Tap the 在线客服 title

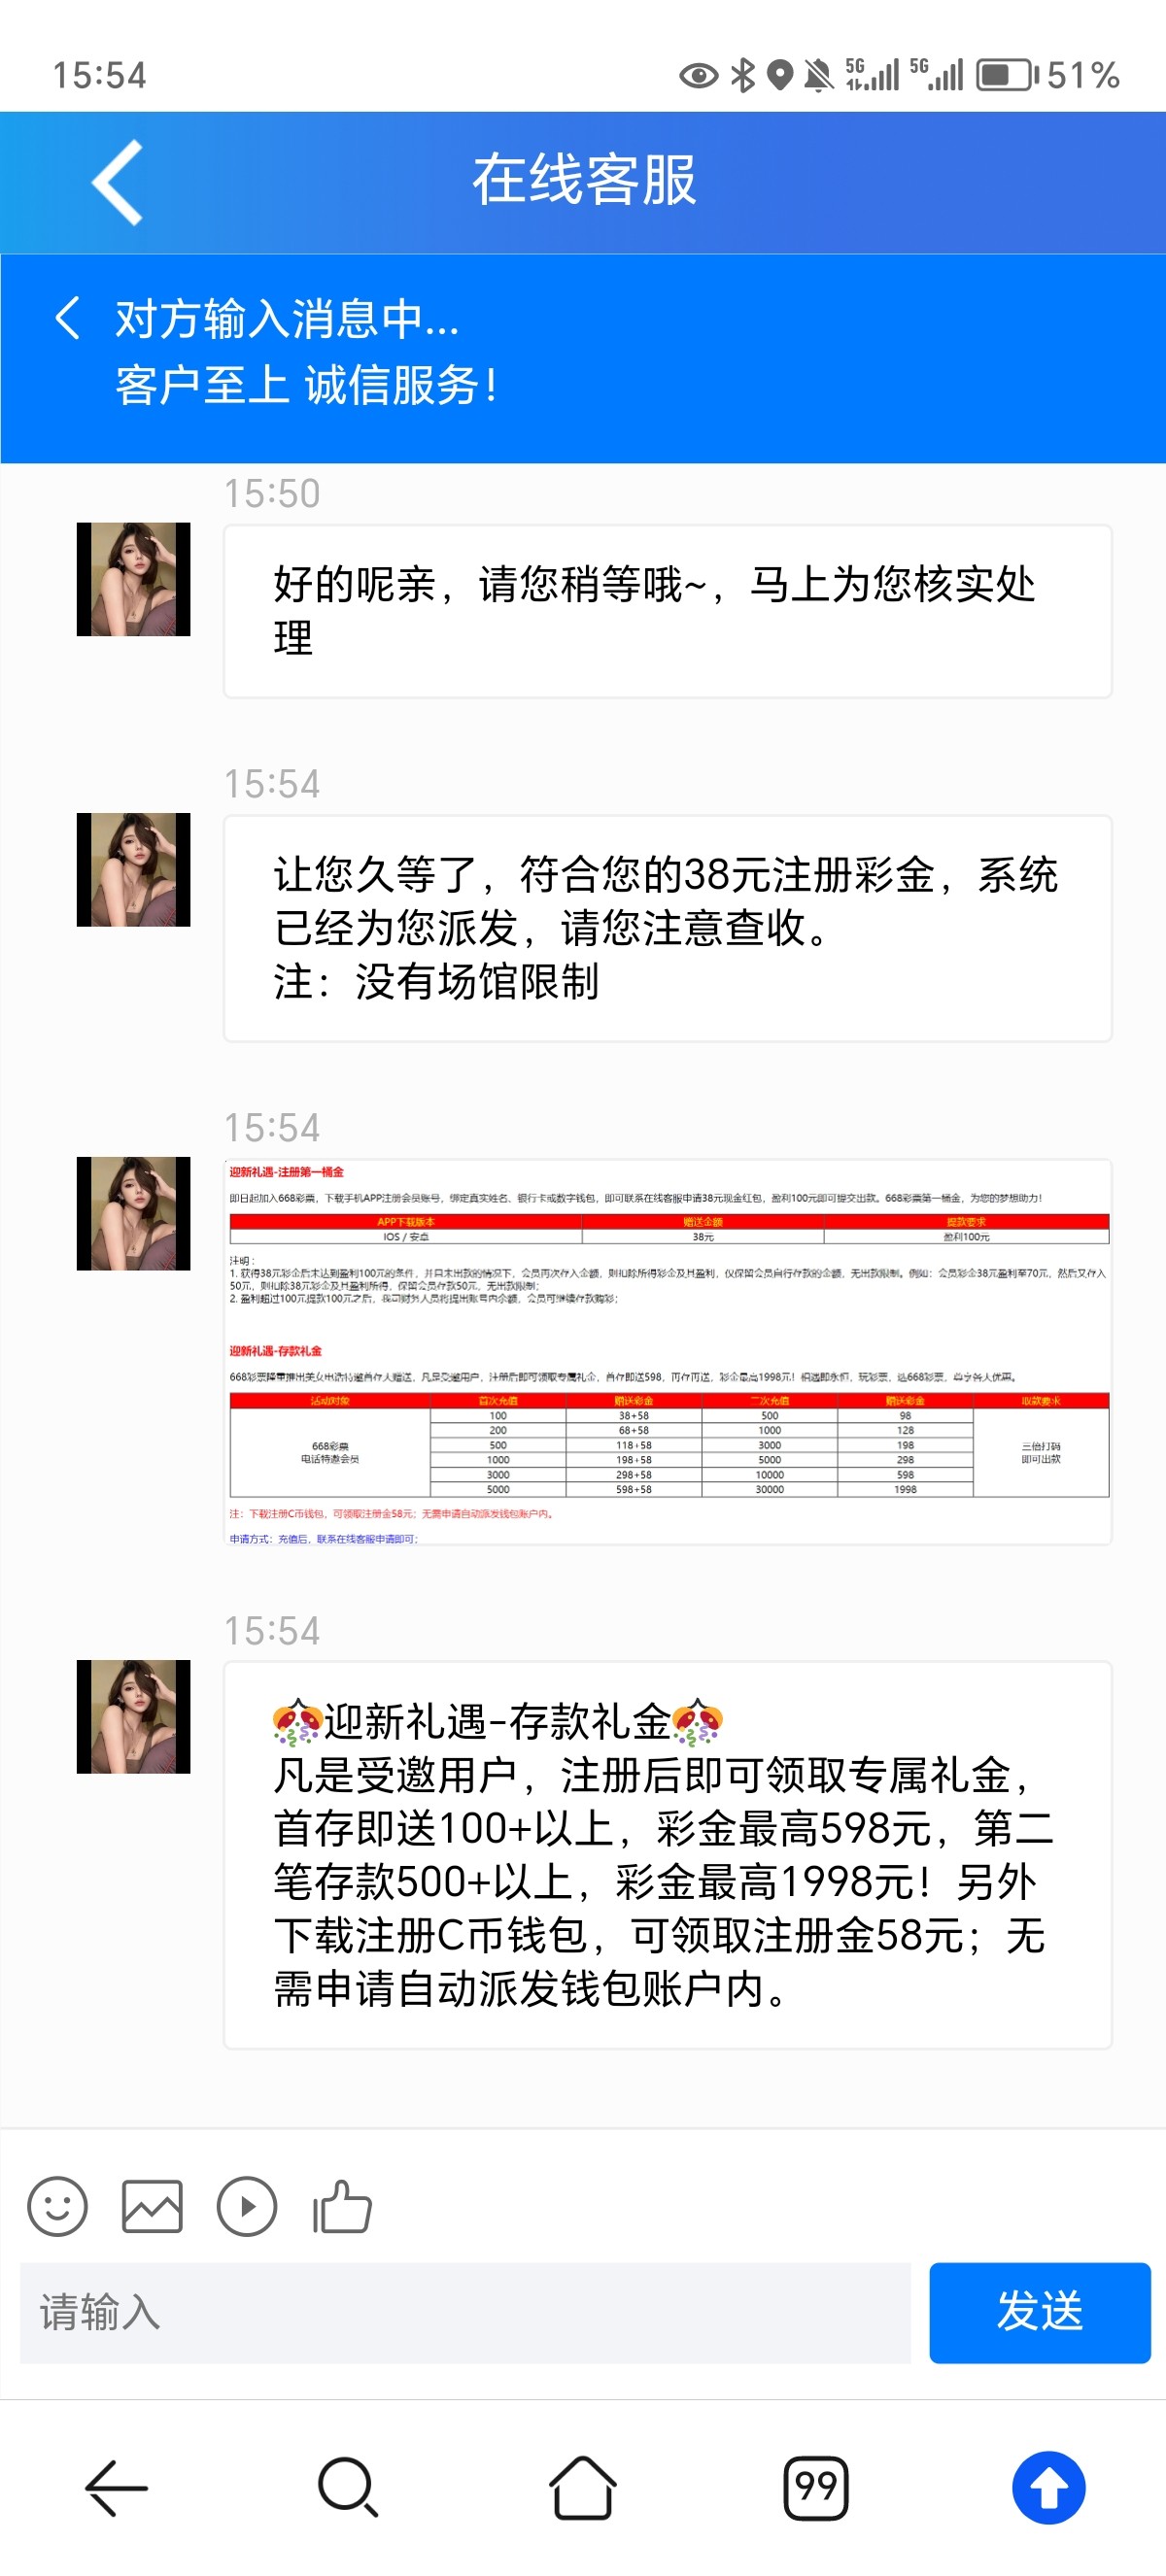[x=584, y=181]
